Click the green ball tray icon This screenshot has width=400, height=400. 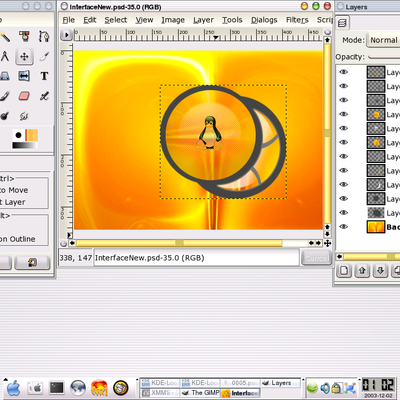point(313,388)
